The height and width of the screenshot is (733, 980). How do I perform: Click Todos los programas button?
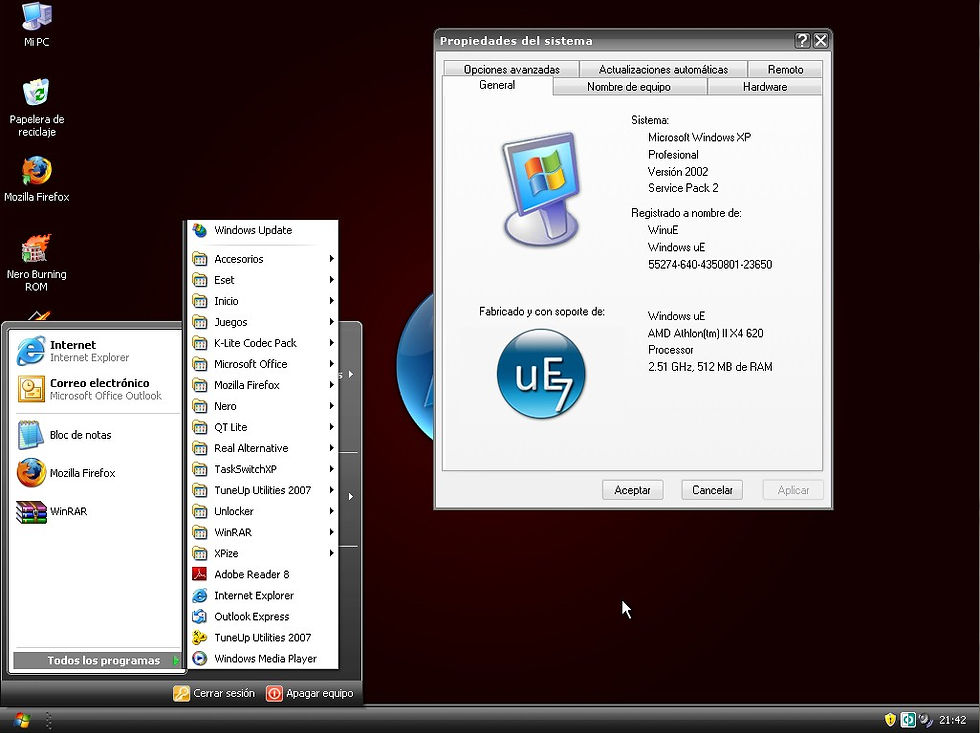(98, 661)
